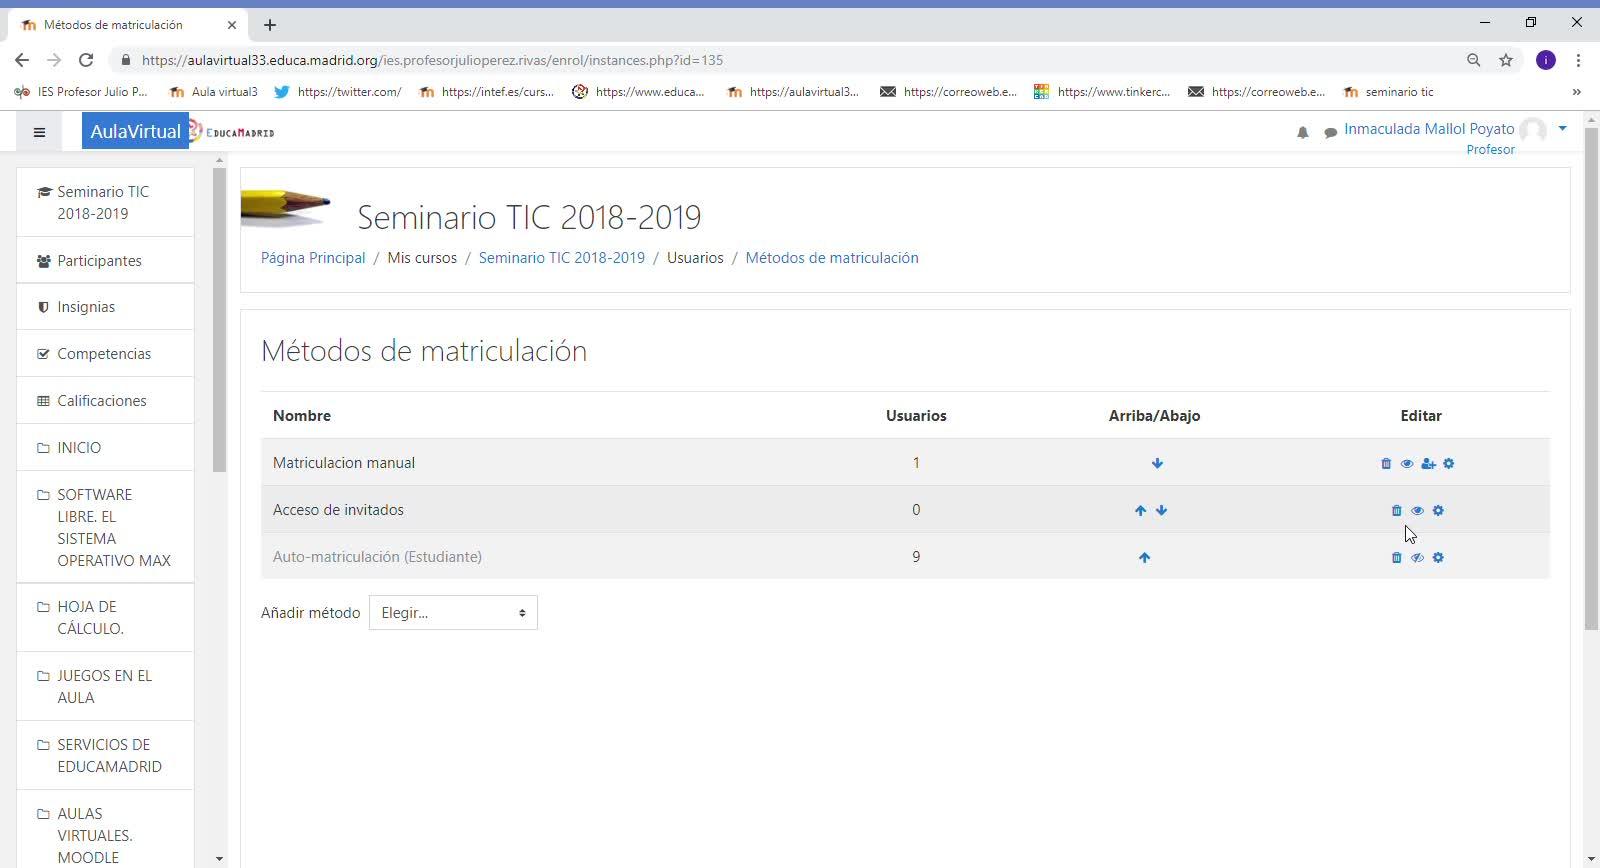The width and height of the screenshot is (1600, 868).
Task: Follow the Página Principal breadcrumb link
Action: coord(313,258)
